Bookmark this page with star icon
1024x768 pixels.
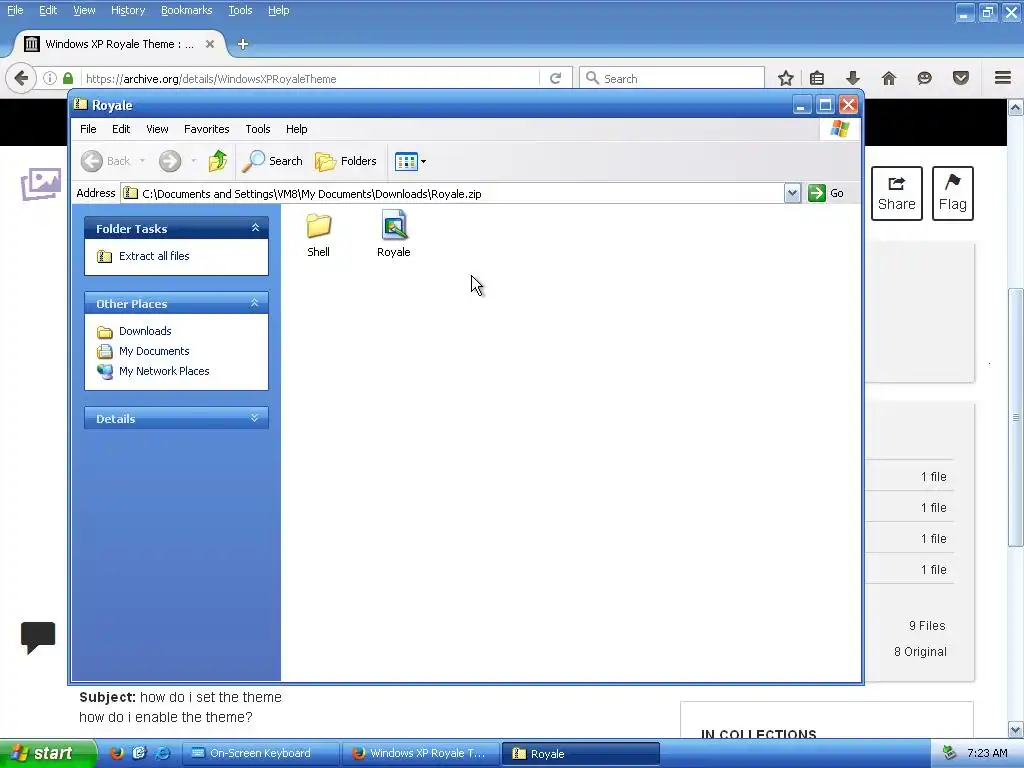[x=786, y=78]
